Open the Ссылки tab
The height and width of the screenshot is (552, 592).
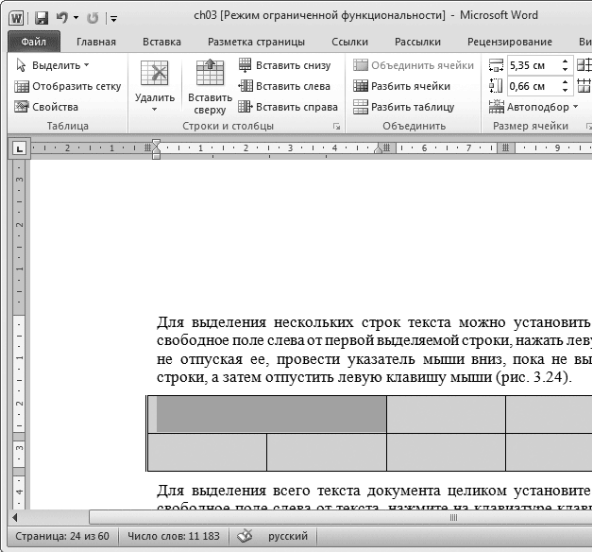click(350, 42)
